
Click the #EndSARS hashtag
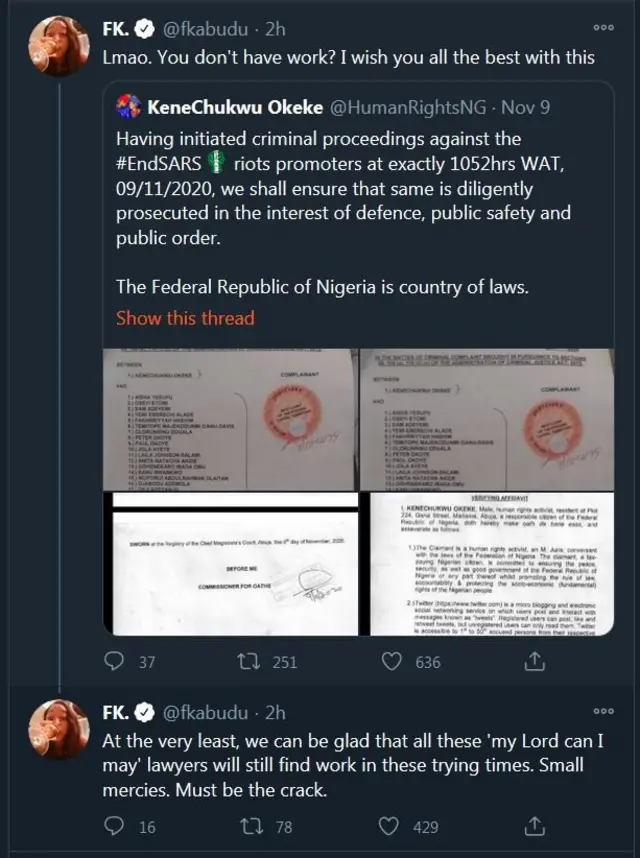pos(159,163)
